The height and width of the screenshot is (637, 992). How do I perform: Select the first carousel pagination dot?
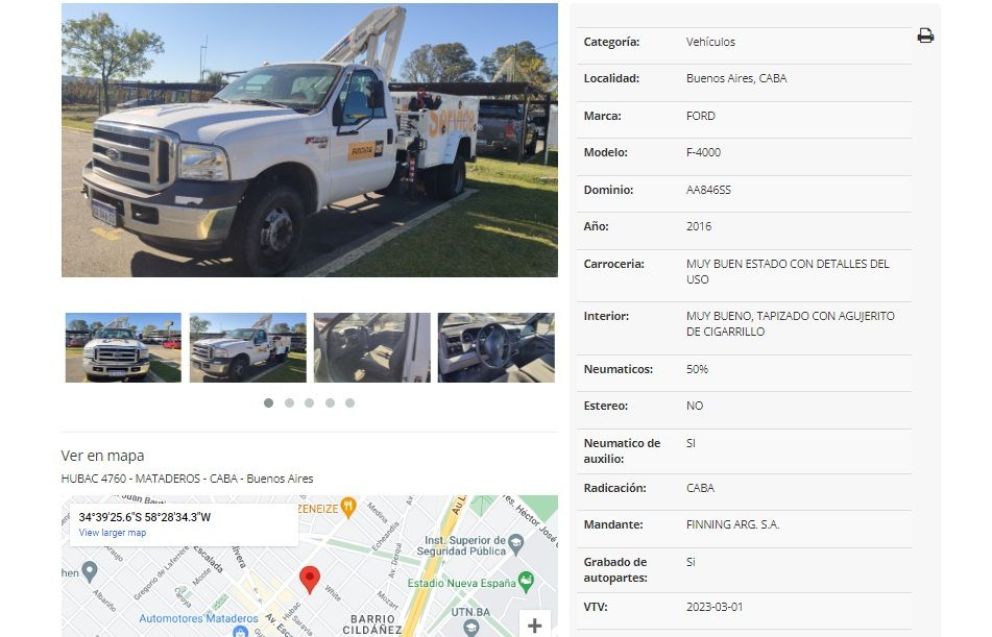tap(269, 403)
